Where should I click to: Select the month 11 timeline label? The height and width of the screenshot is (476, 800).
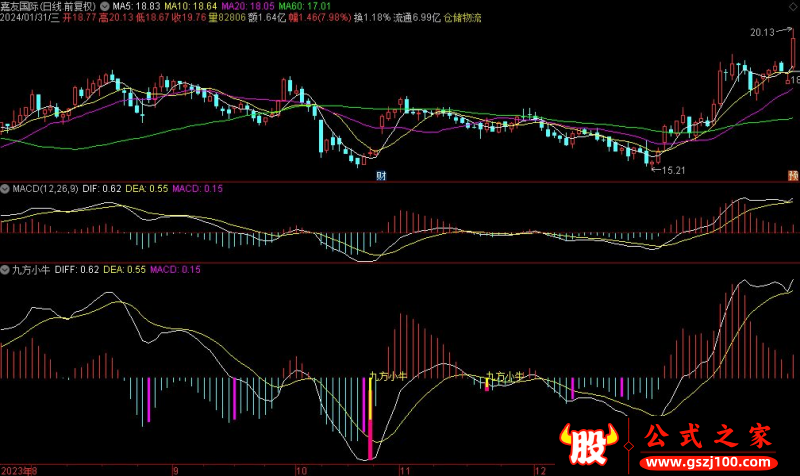pyautogui.click(x=404, y=468)
